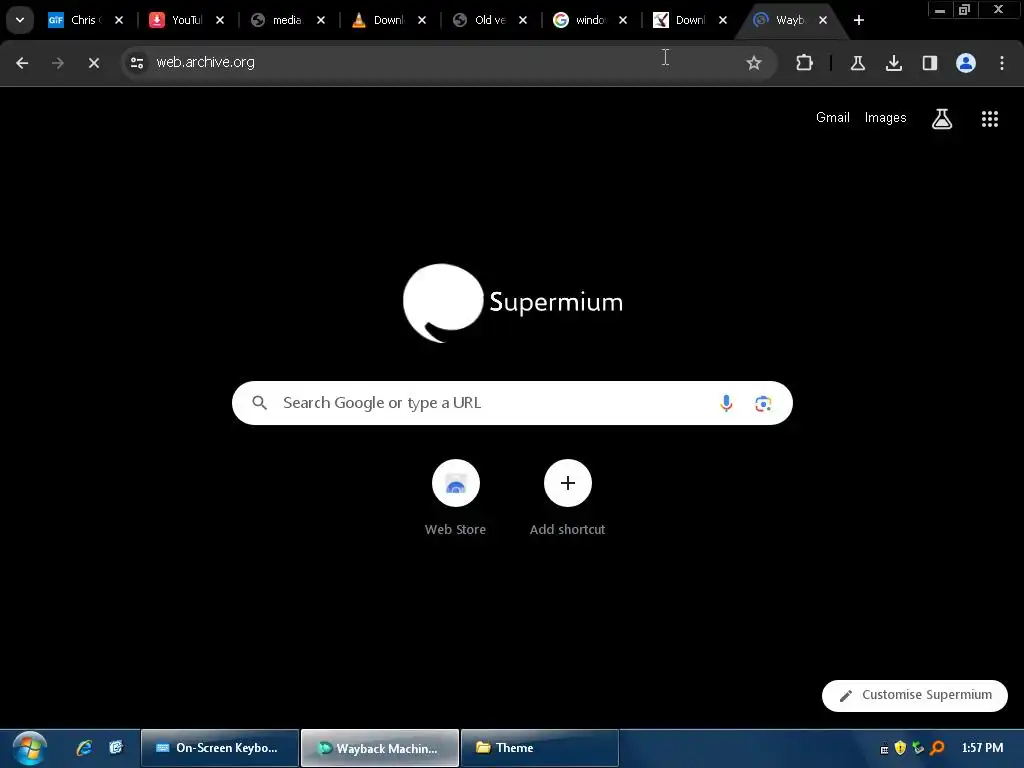
Task: Close the Wayback Machine tab
Action: (823, 20)
